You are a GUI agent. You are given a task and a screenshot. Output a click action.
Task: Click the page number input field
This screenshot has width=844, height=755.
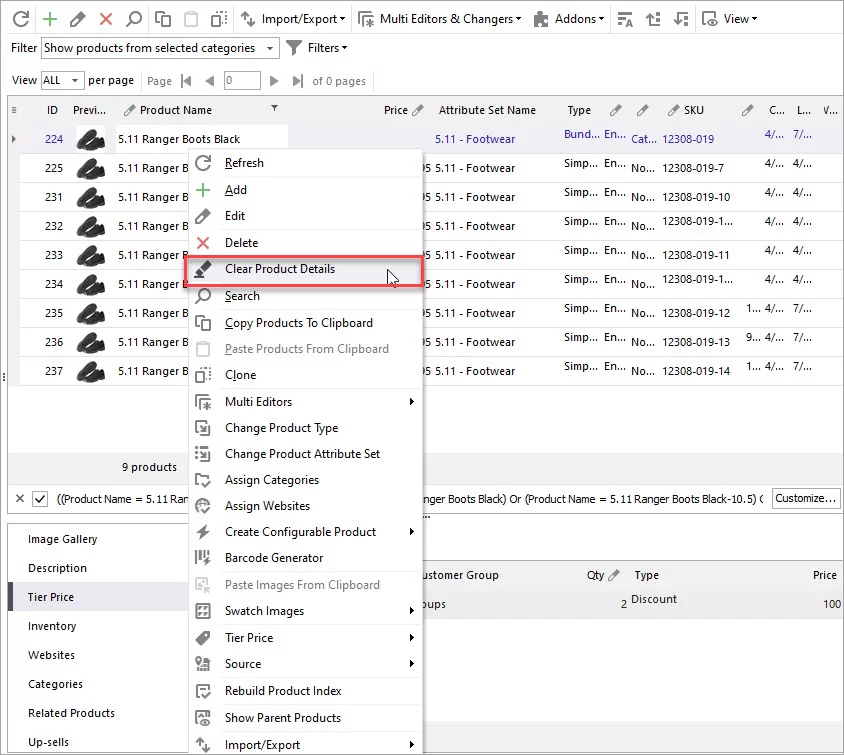point(242,81)
